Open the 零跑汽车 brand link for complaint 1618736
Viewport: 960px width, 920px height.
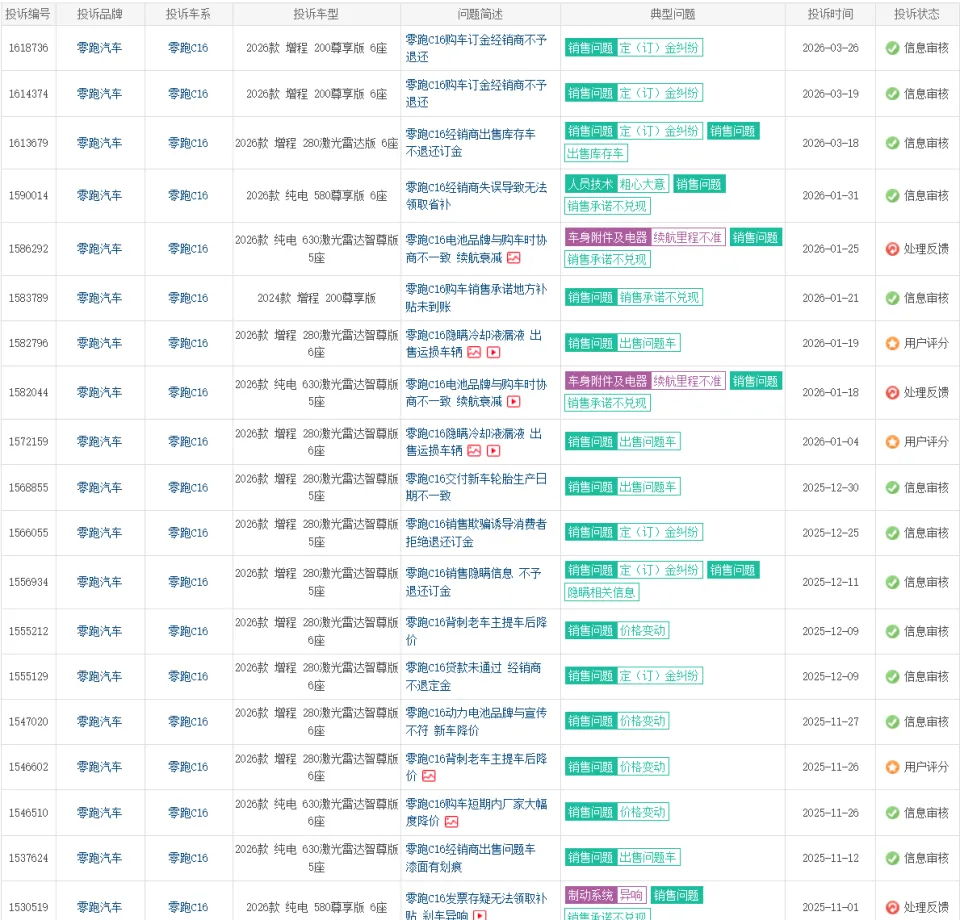click(100, 48)
